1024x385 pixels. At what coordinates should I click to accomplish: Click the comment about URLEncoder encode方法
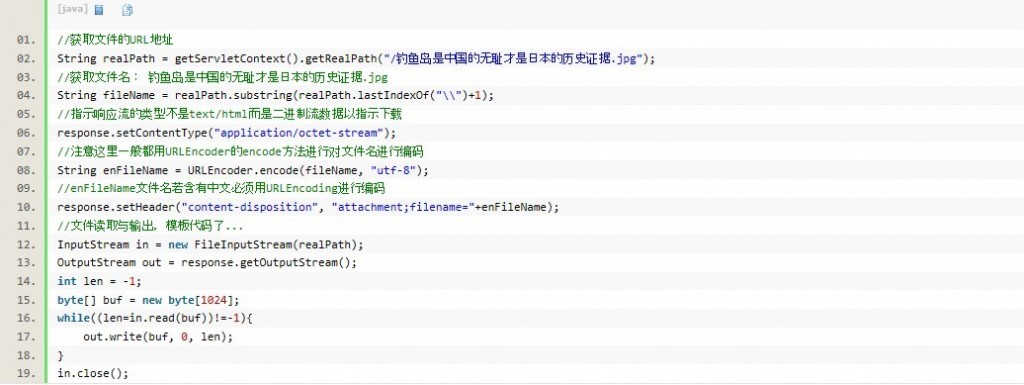(240, 152)
